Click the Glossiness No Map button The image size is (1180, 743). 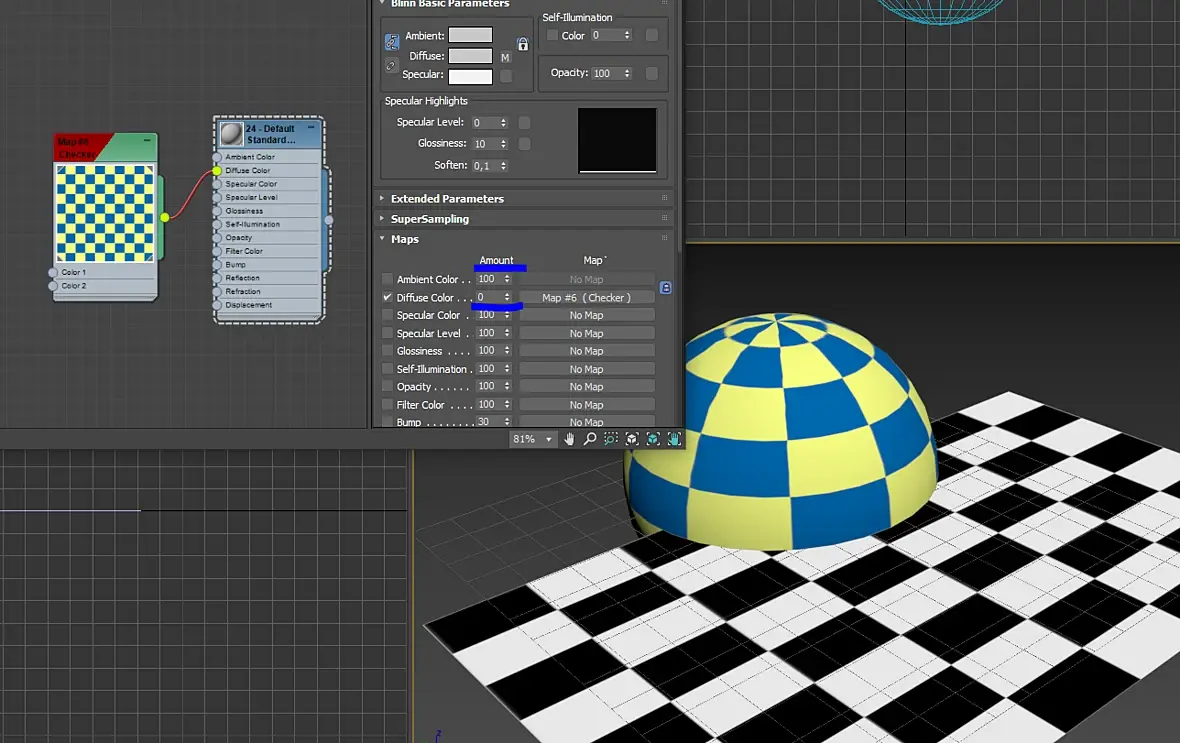pyautogui.click(x=586, y=351)
